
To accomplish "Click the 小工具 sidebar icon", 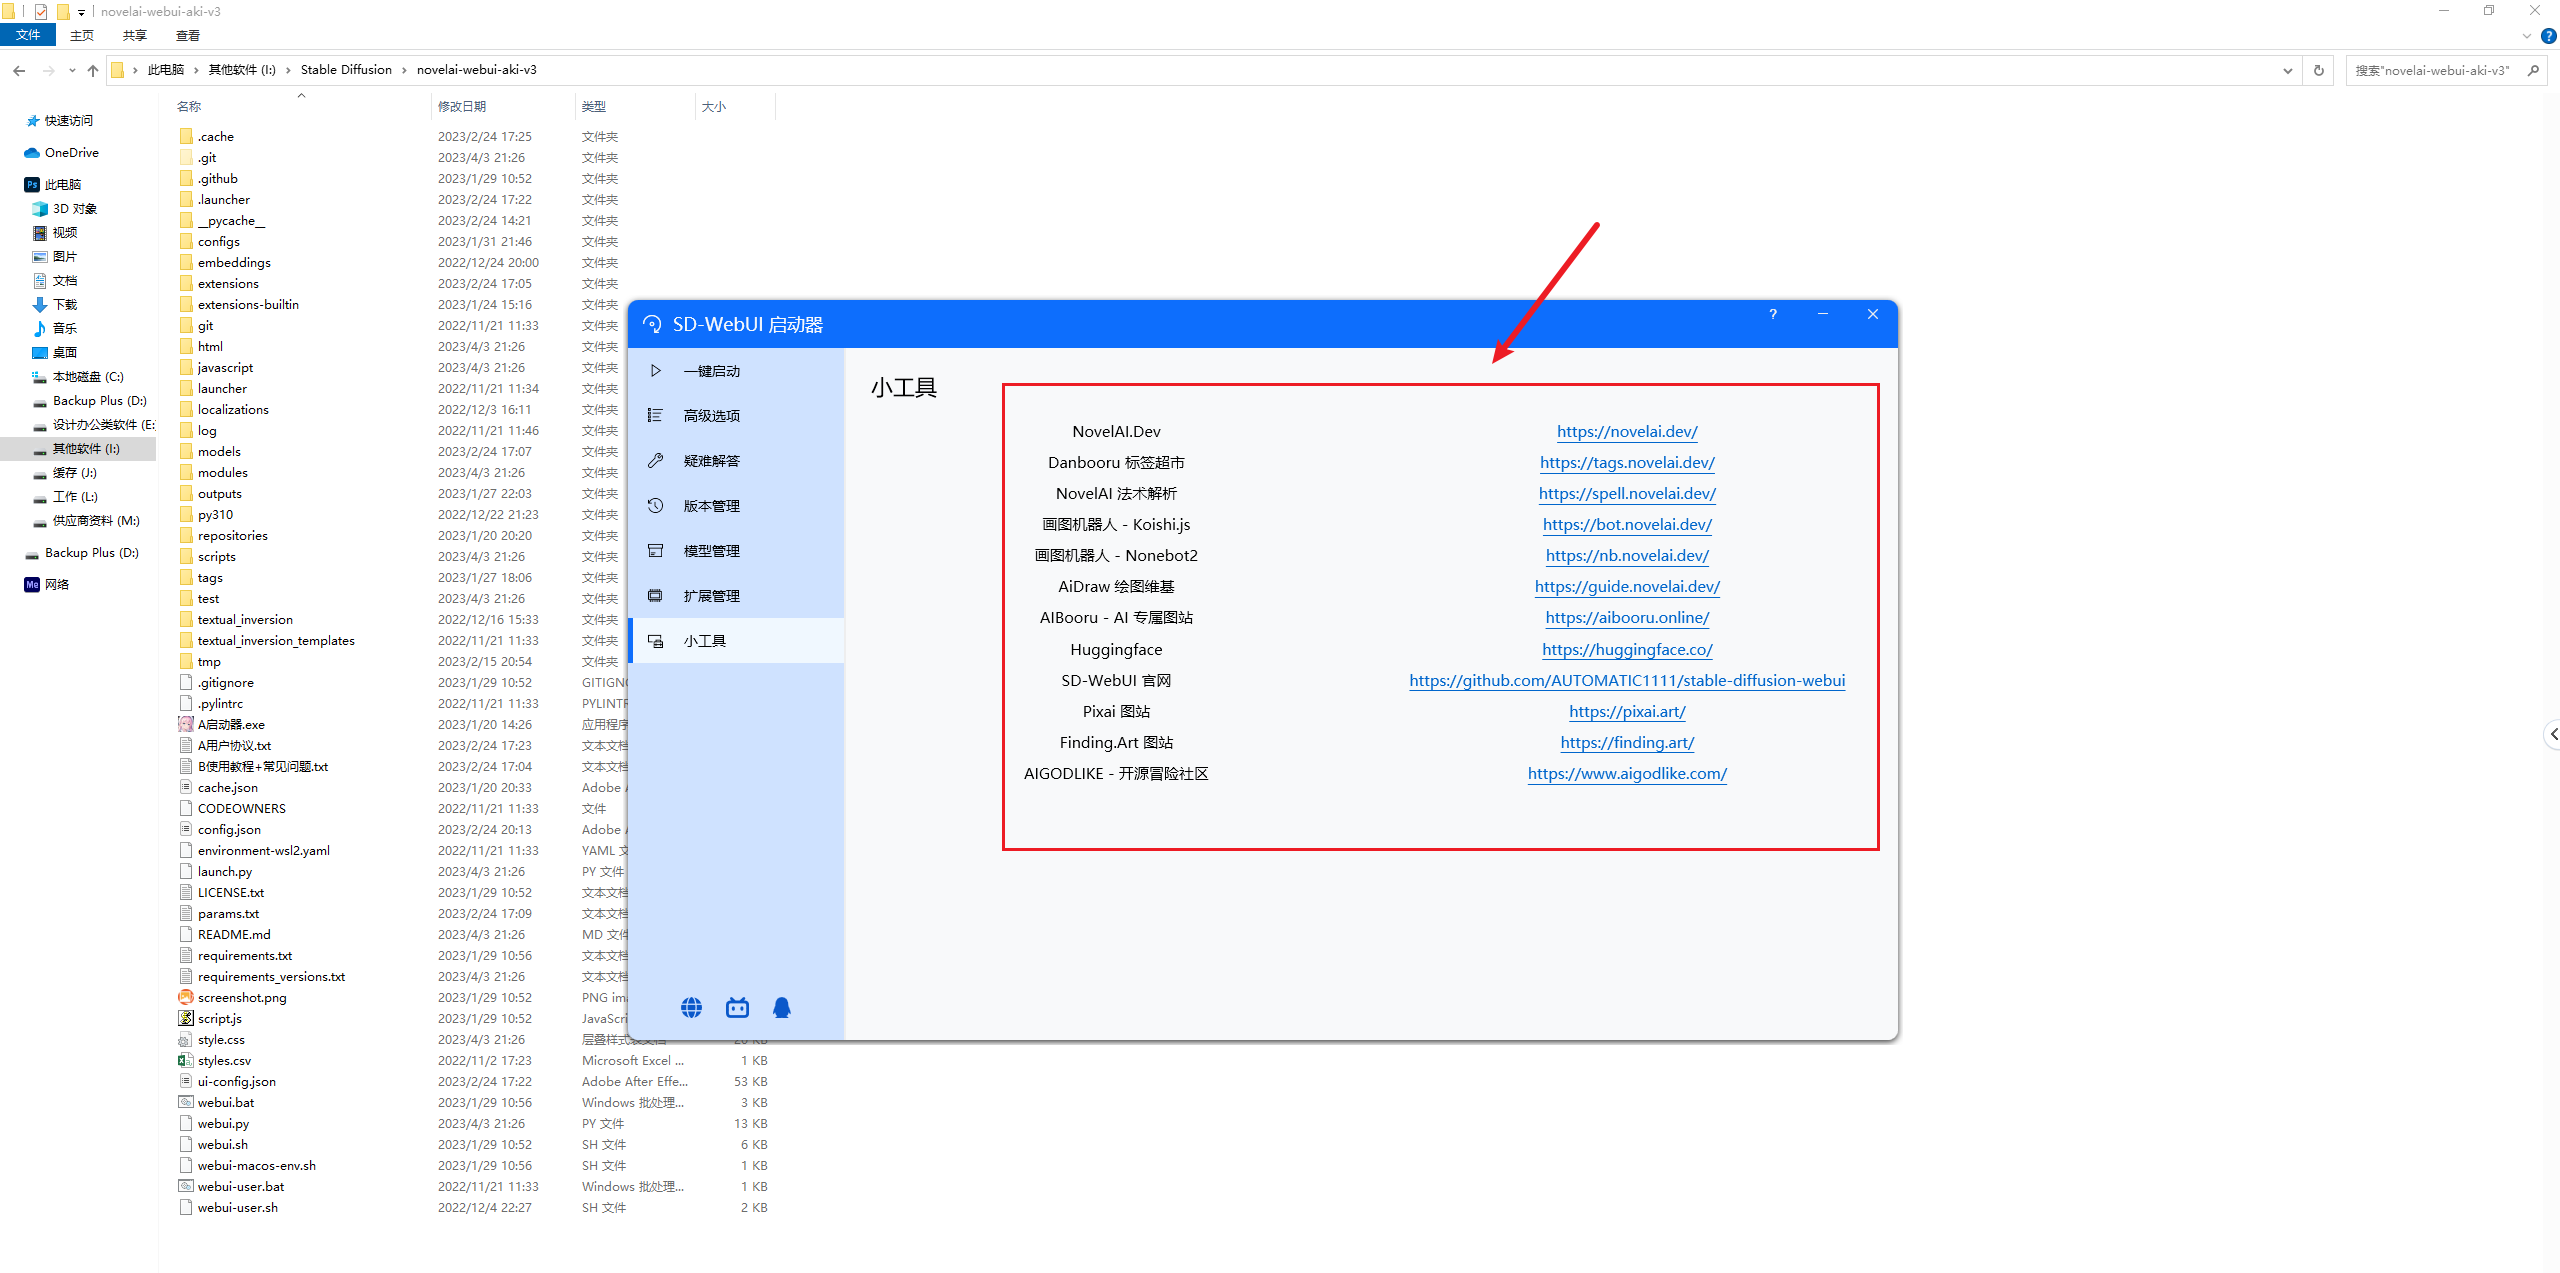I will (x=656, y=641).
